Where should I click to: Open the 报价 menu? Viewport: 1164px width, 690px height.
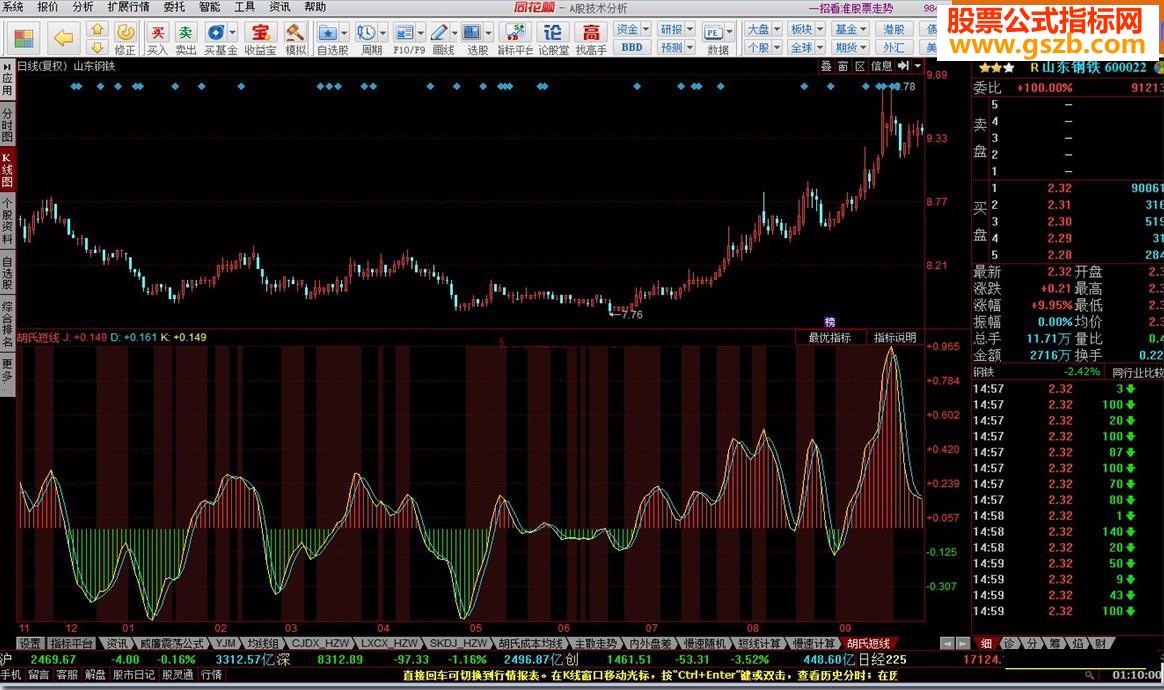(48, 7)
